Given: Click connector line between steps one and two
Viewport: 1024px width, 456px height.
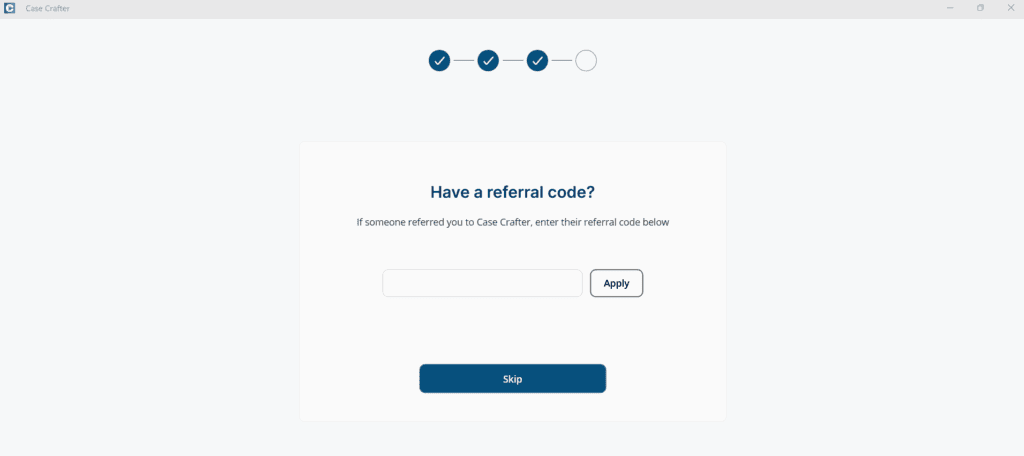Looking at the screenshot, I should 463,61.
